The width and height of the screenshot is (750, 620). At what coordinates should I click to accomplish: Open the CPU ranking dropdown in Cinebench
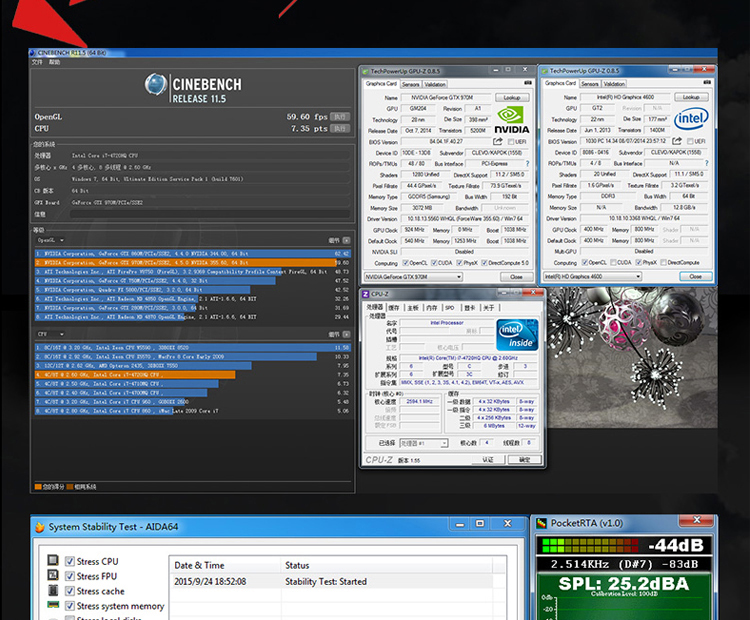point(51,334)
